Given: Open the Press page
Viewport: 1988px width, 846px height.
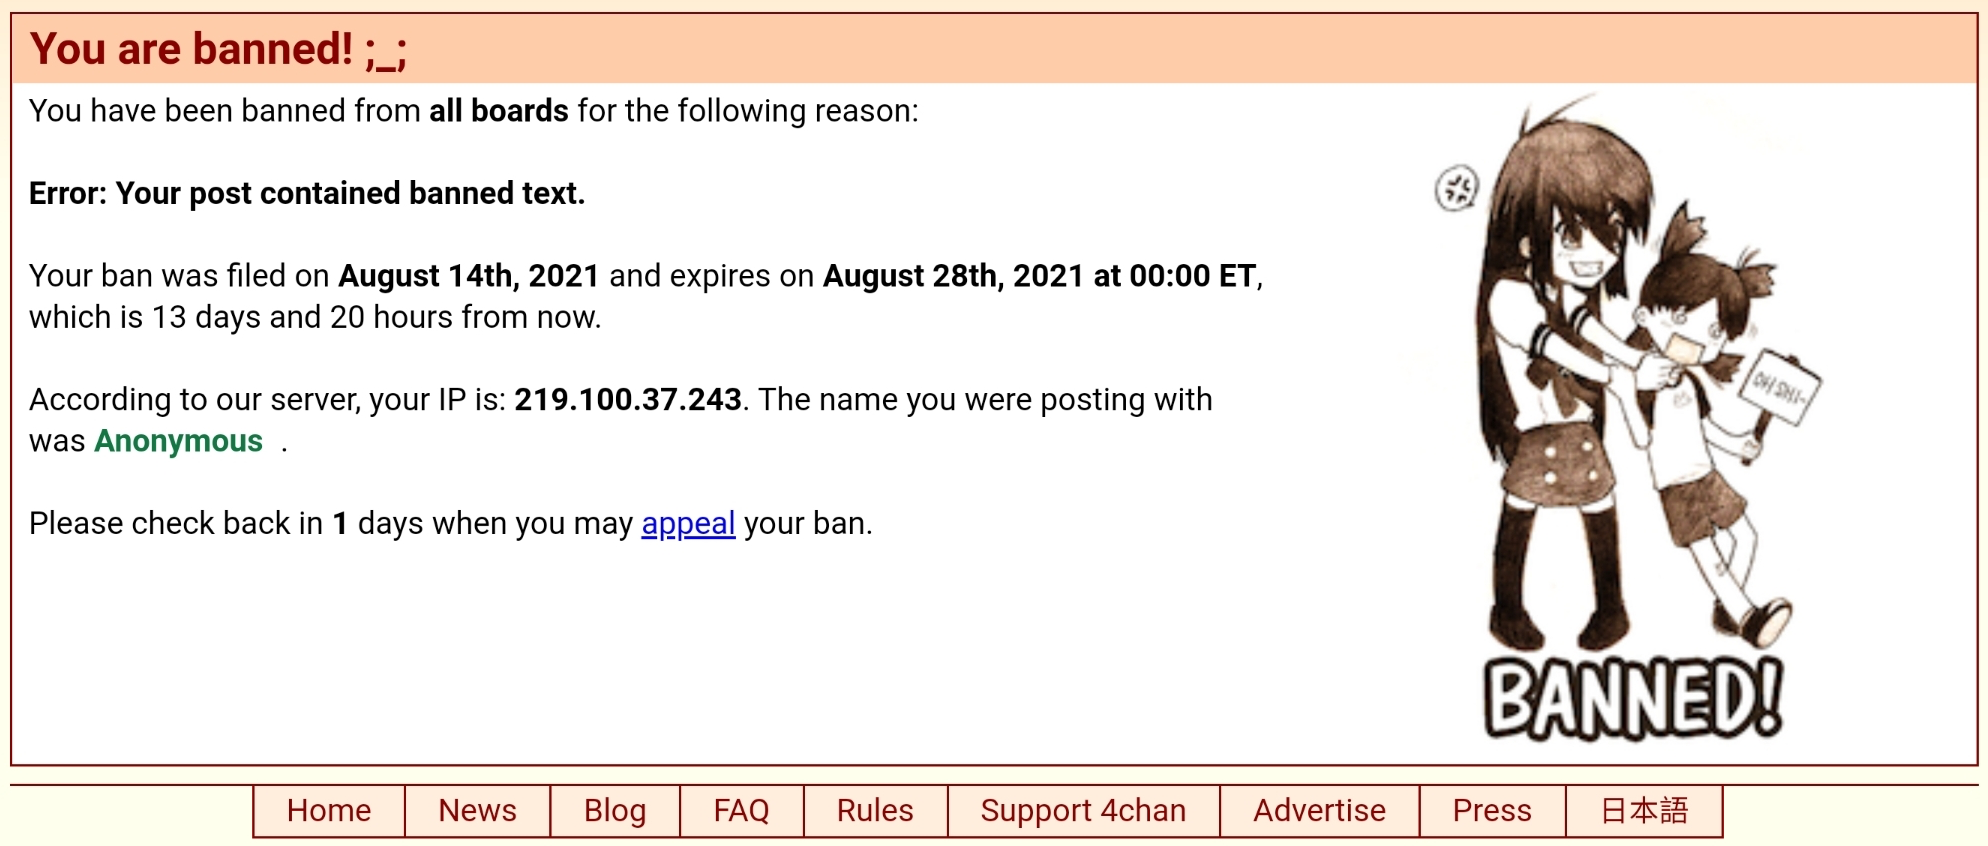Looking at the screenshot, I should pyautogui.click(x=1491, y=810).
